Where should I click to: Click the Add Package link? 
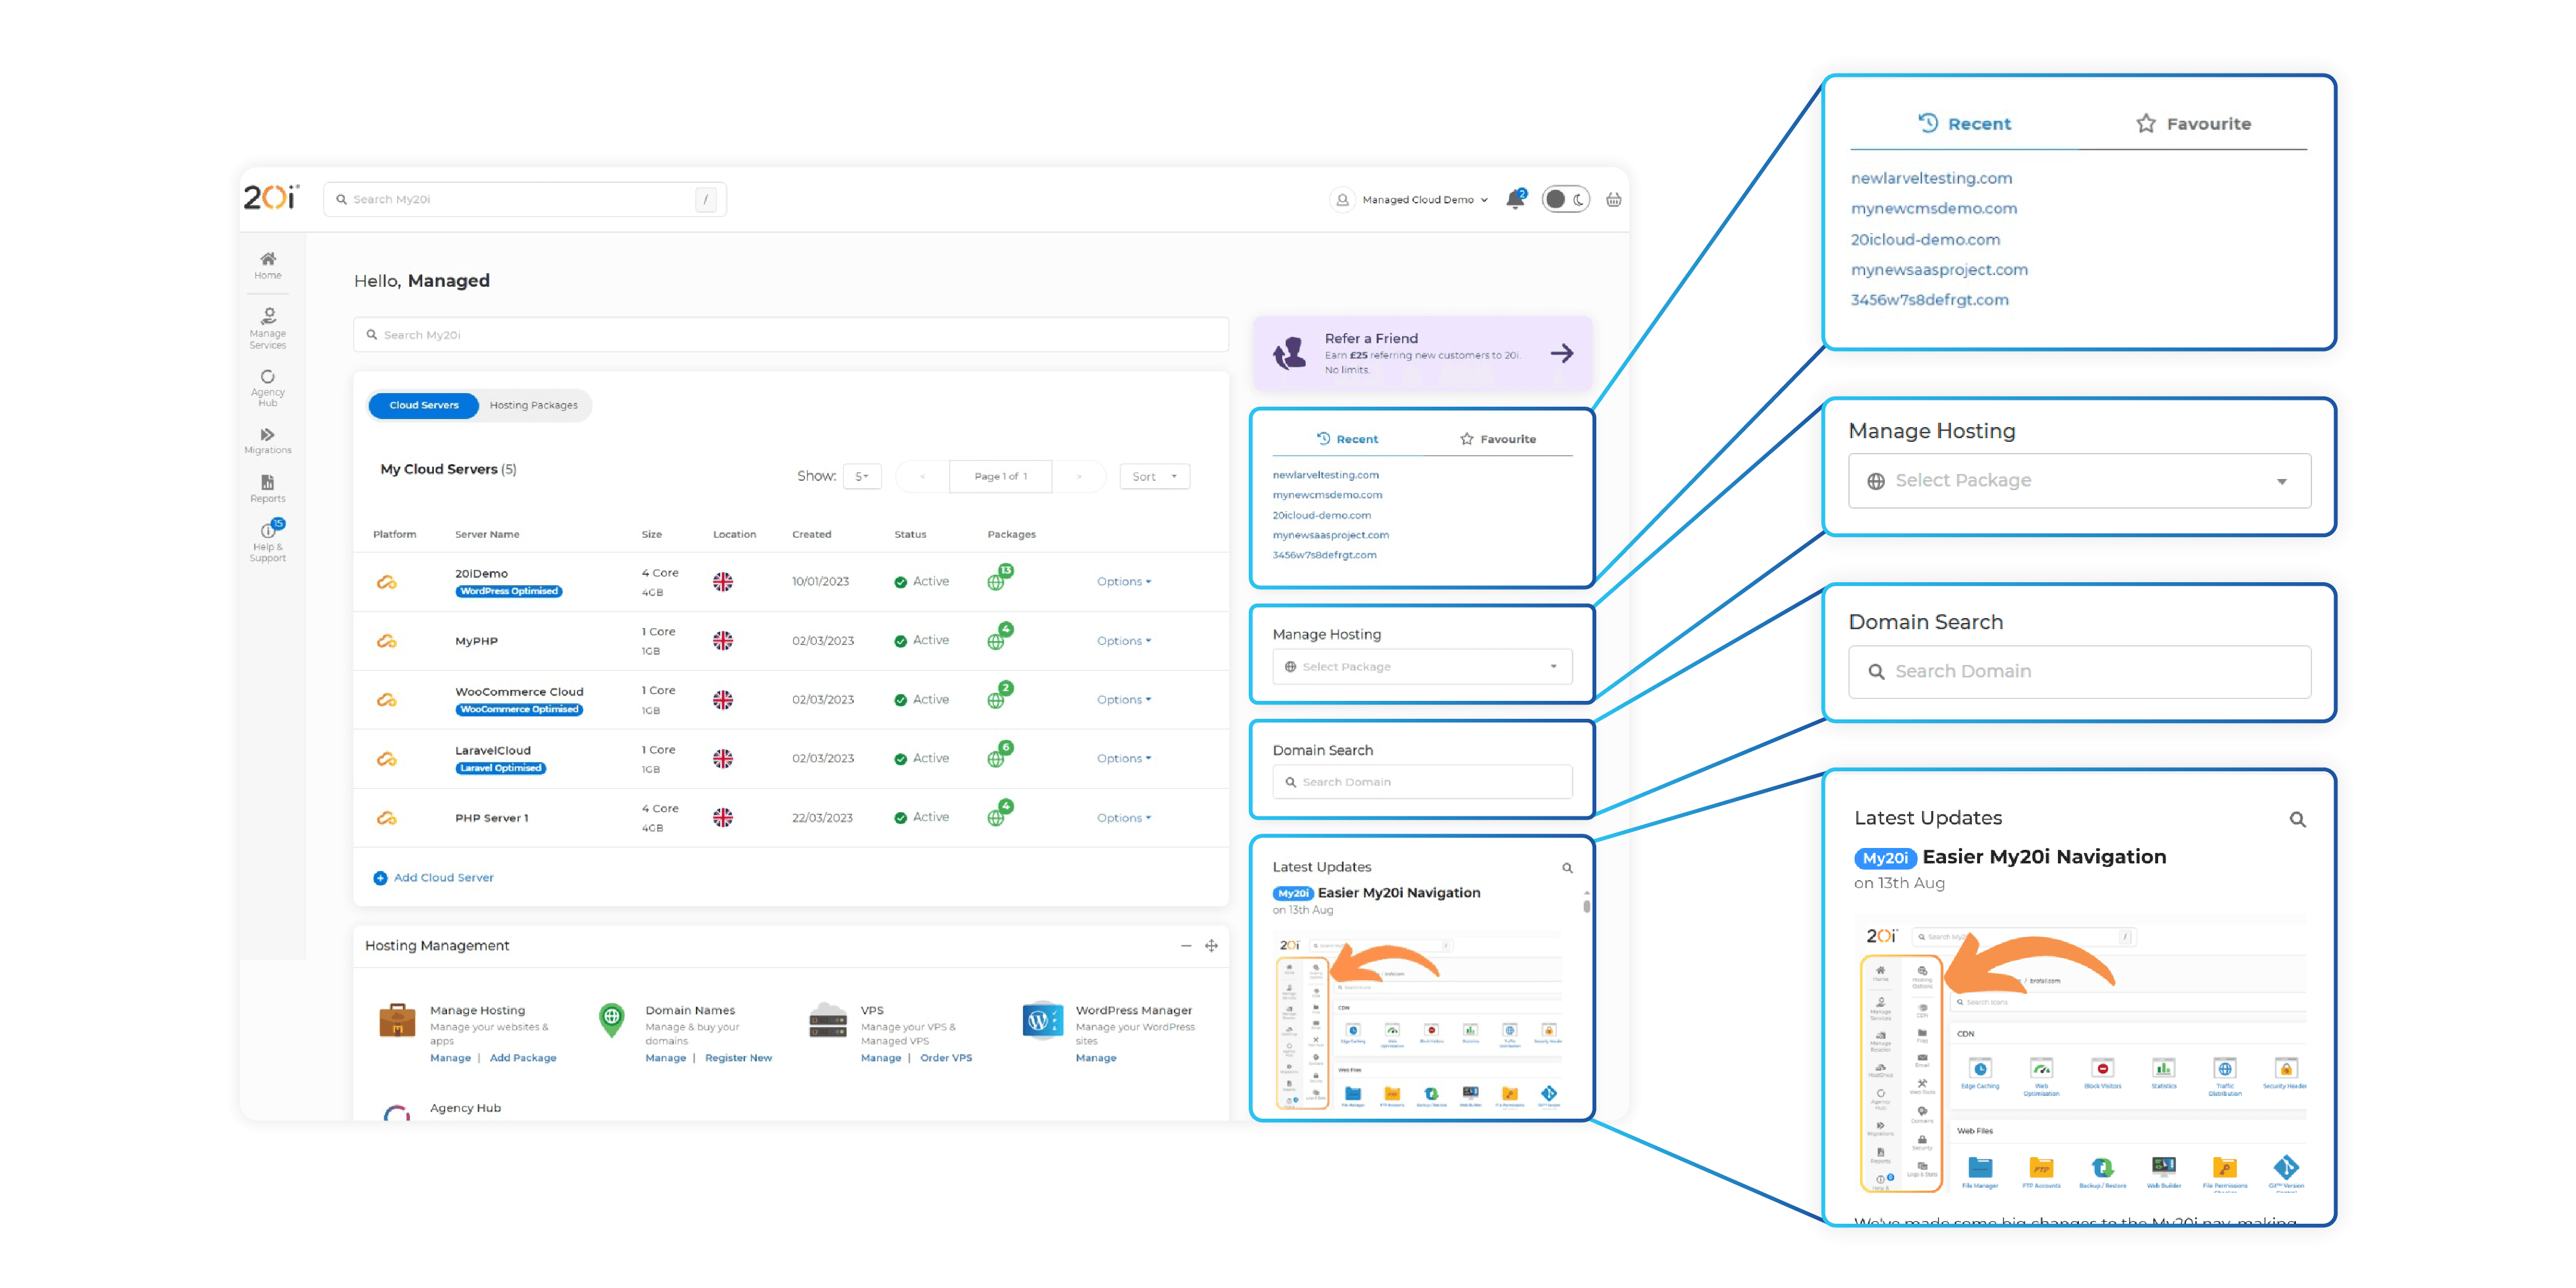coord(522,1058)
